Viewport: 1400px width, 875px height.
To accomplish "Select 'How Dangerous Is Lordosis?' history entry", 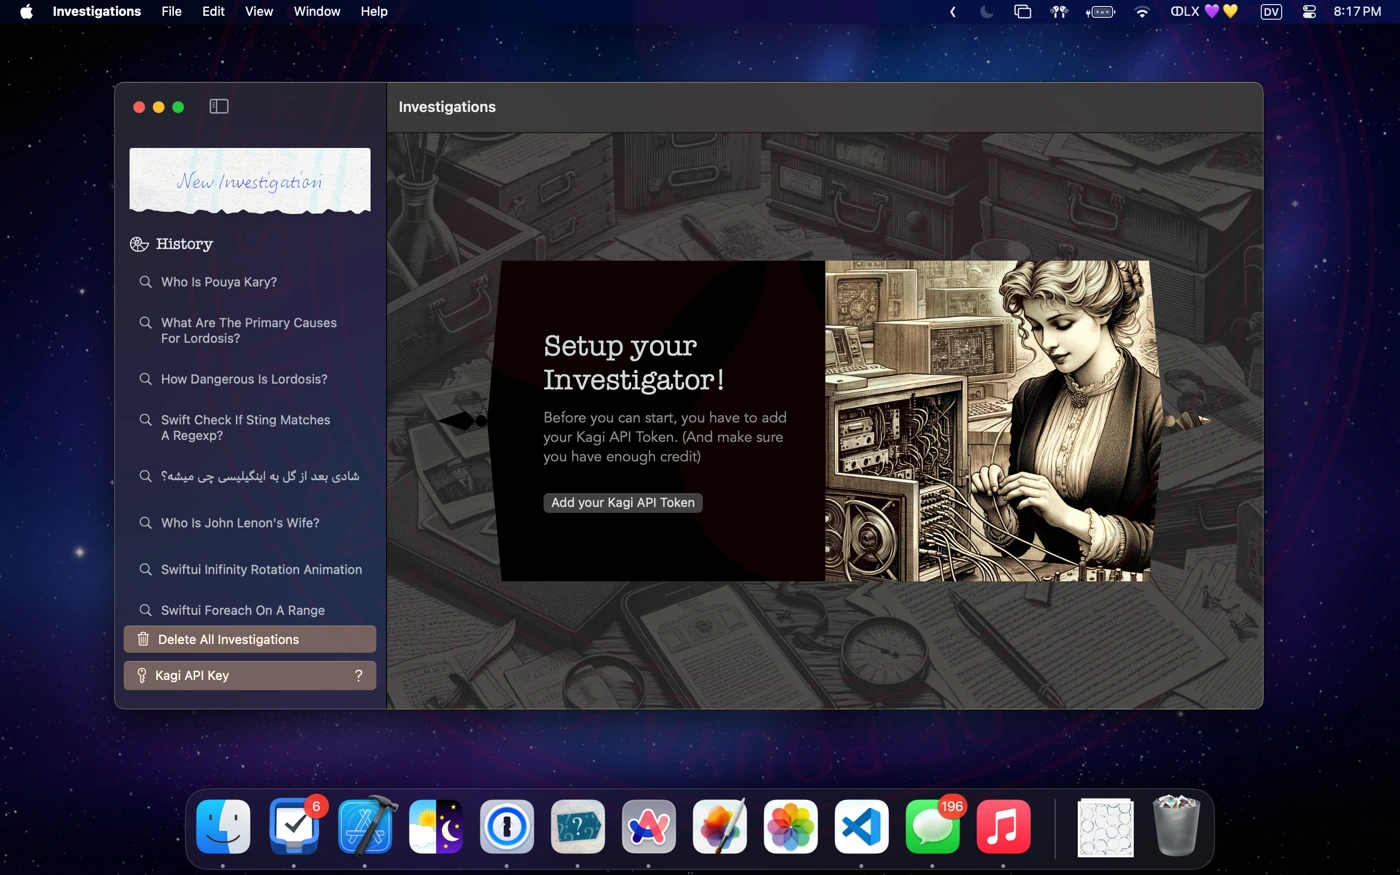I will pyautogui.click(x=244, y=379).
